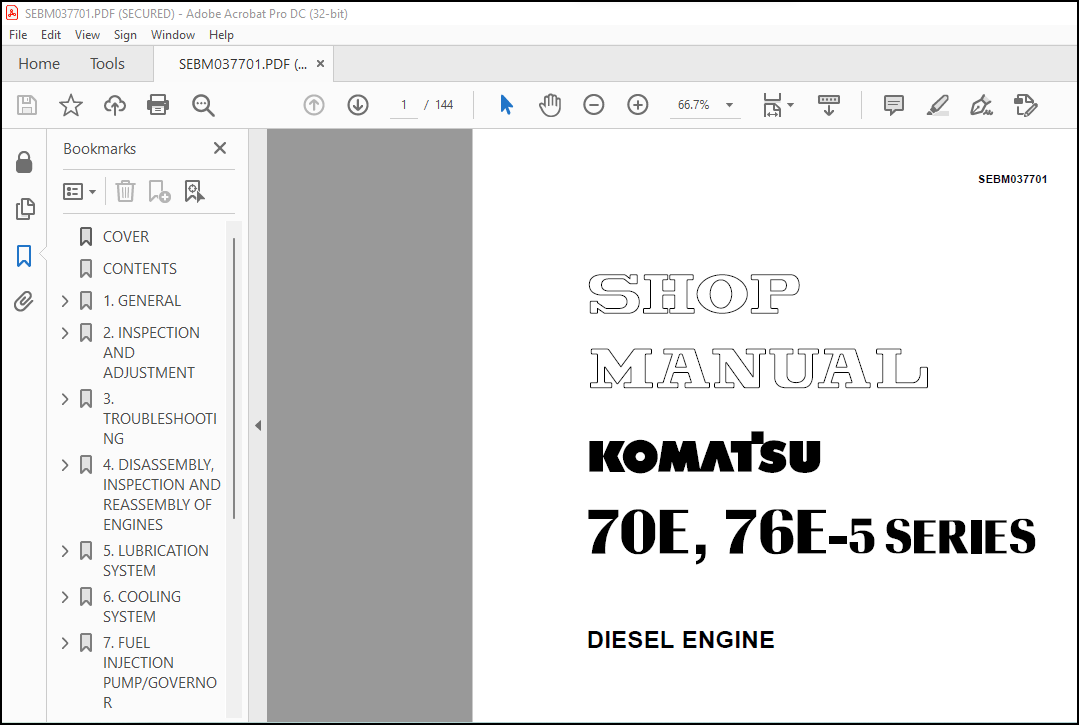Expand the 4. DISASSEMBLY bookmark
Screen dimensions: 1079x725
pyautogui.click(x=65, y=465)
